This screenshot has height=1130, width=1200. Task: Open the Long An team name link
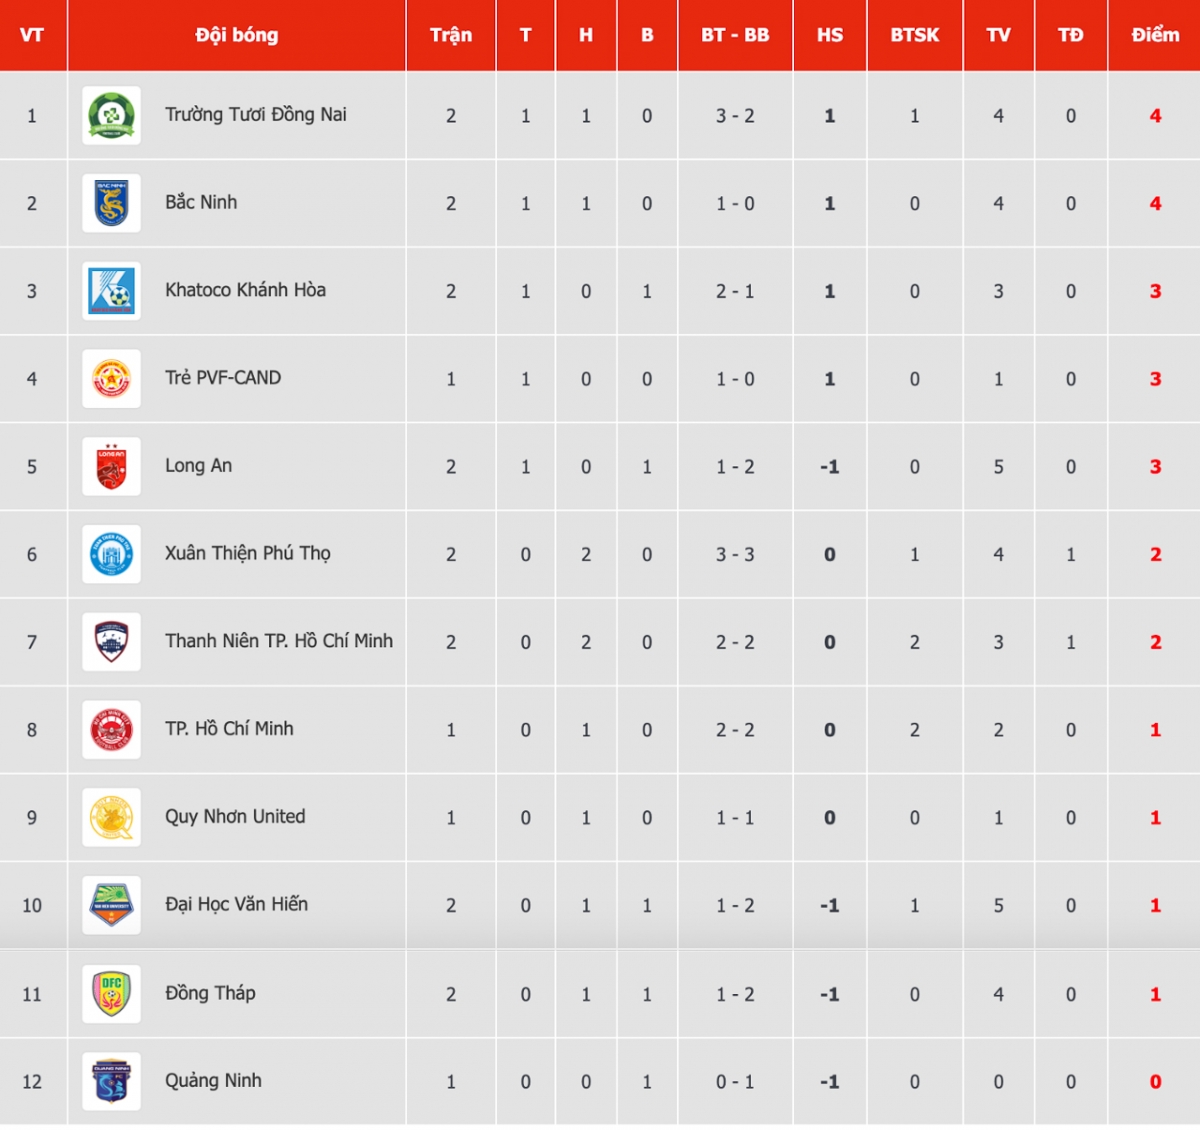(198, 466)
